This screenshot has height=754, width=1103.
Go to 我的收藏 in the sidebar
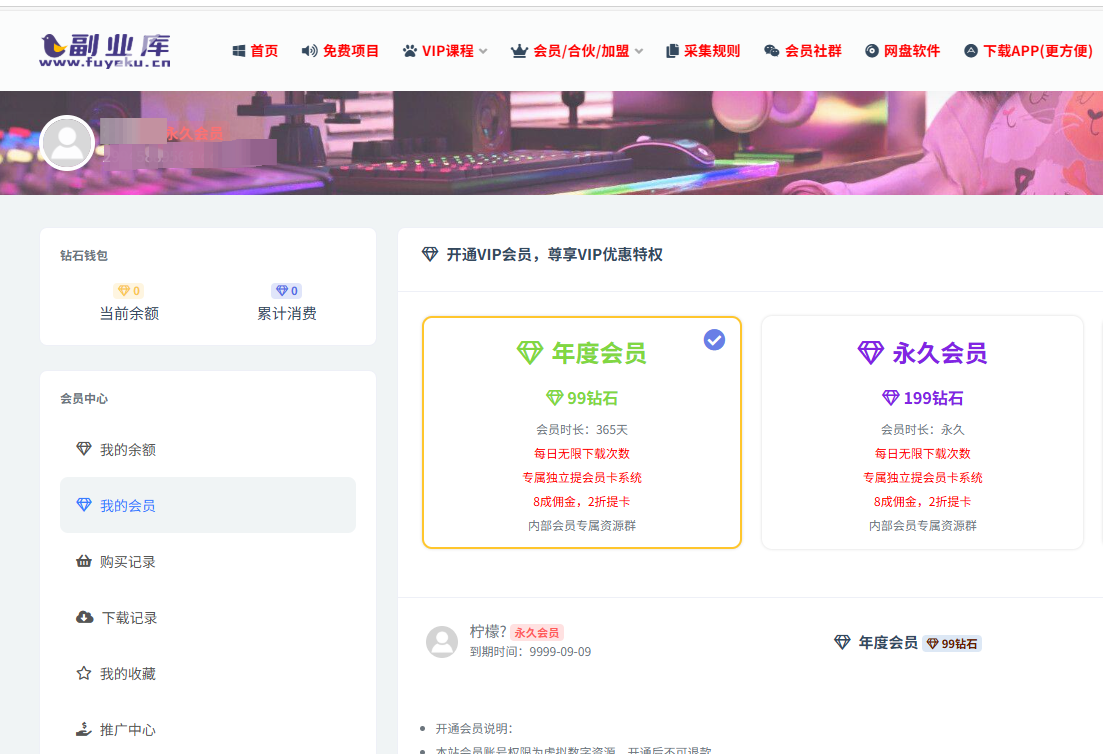coord(208,673)
